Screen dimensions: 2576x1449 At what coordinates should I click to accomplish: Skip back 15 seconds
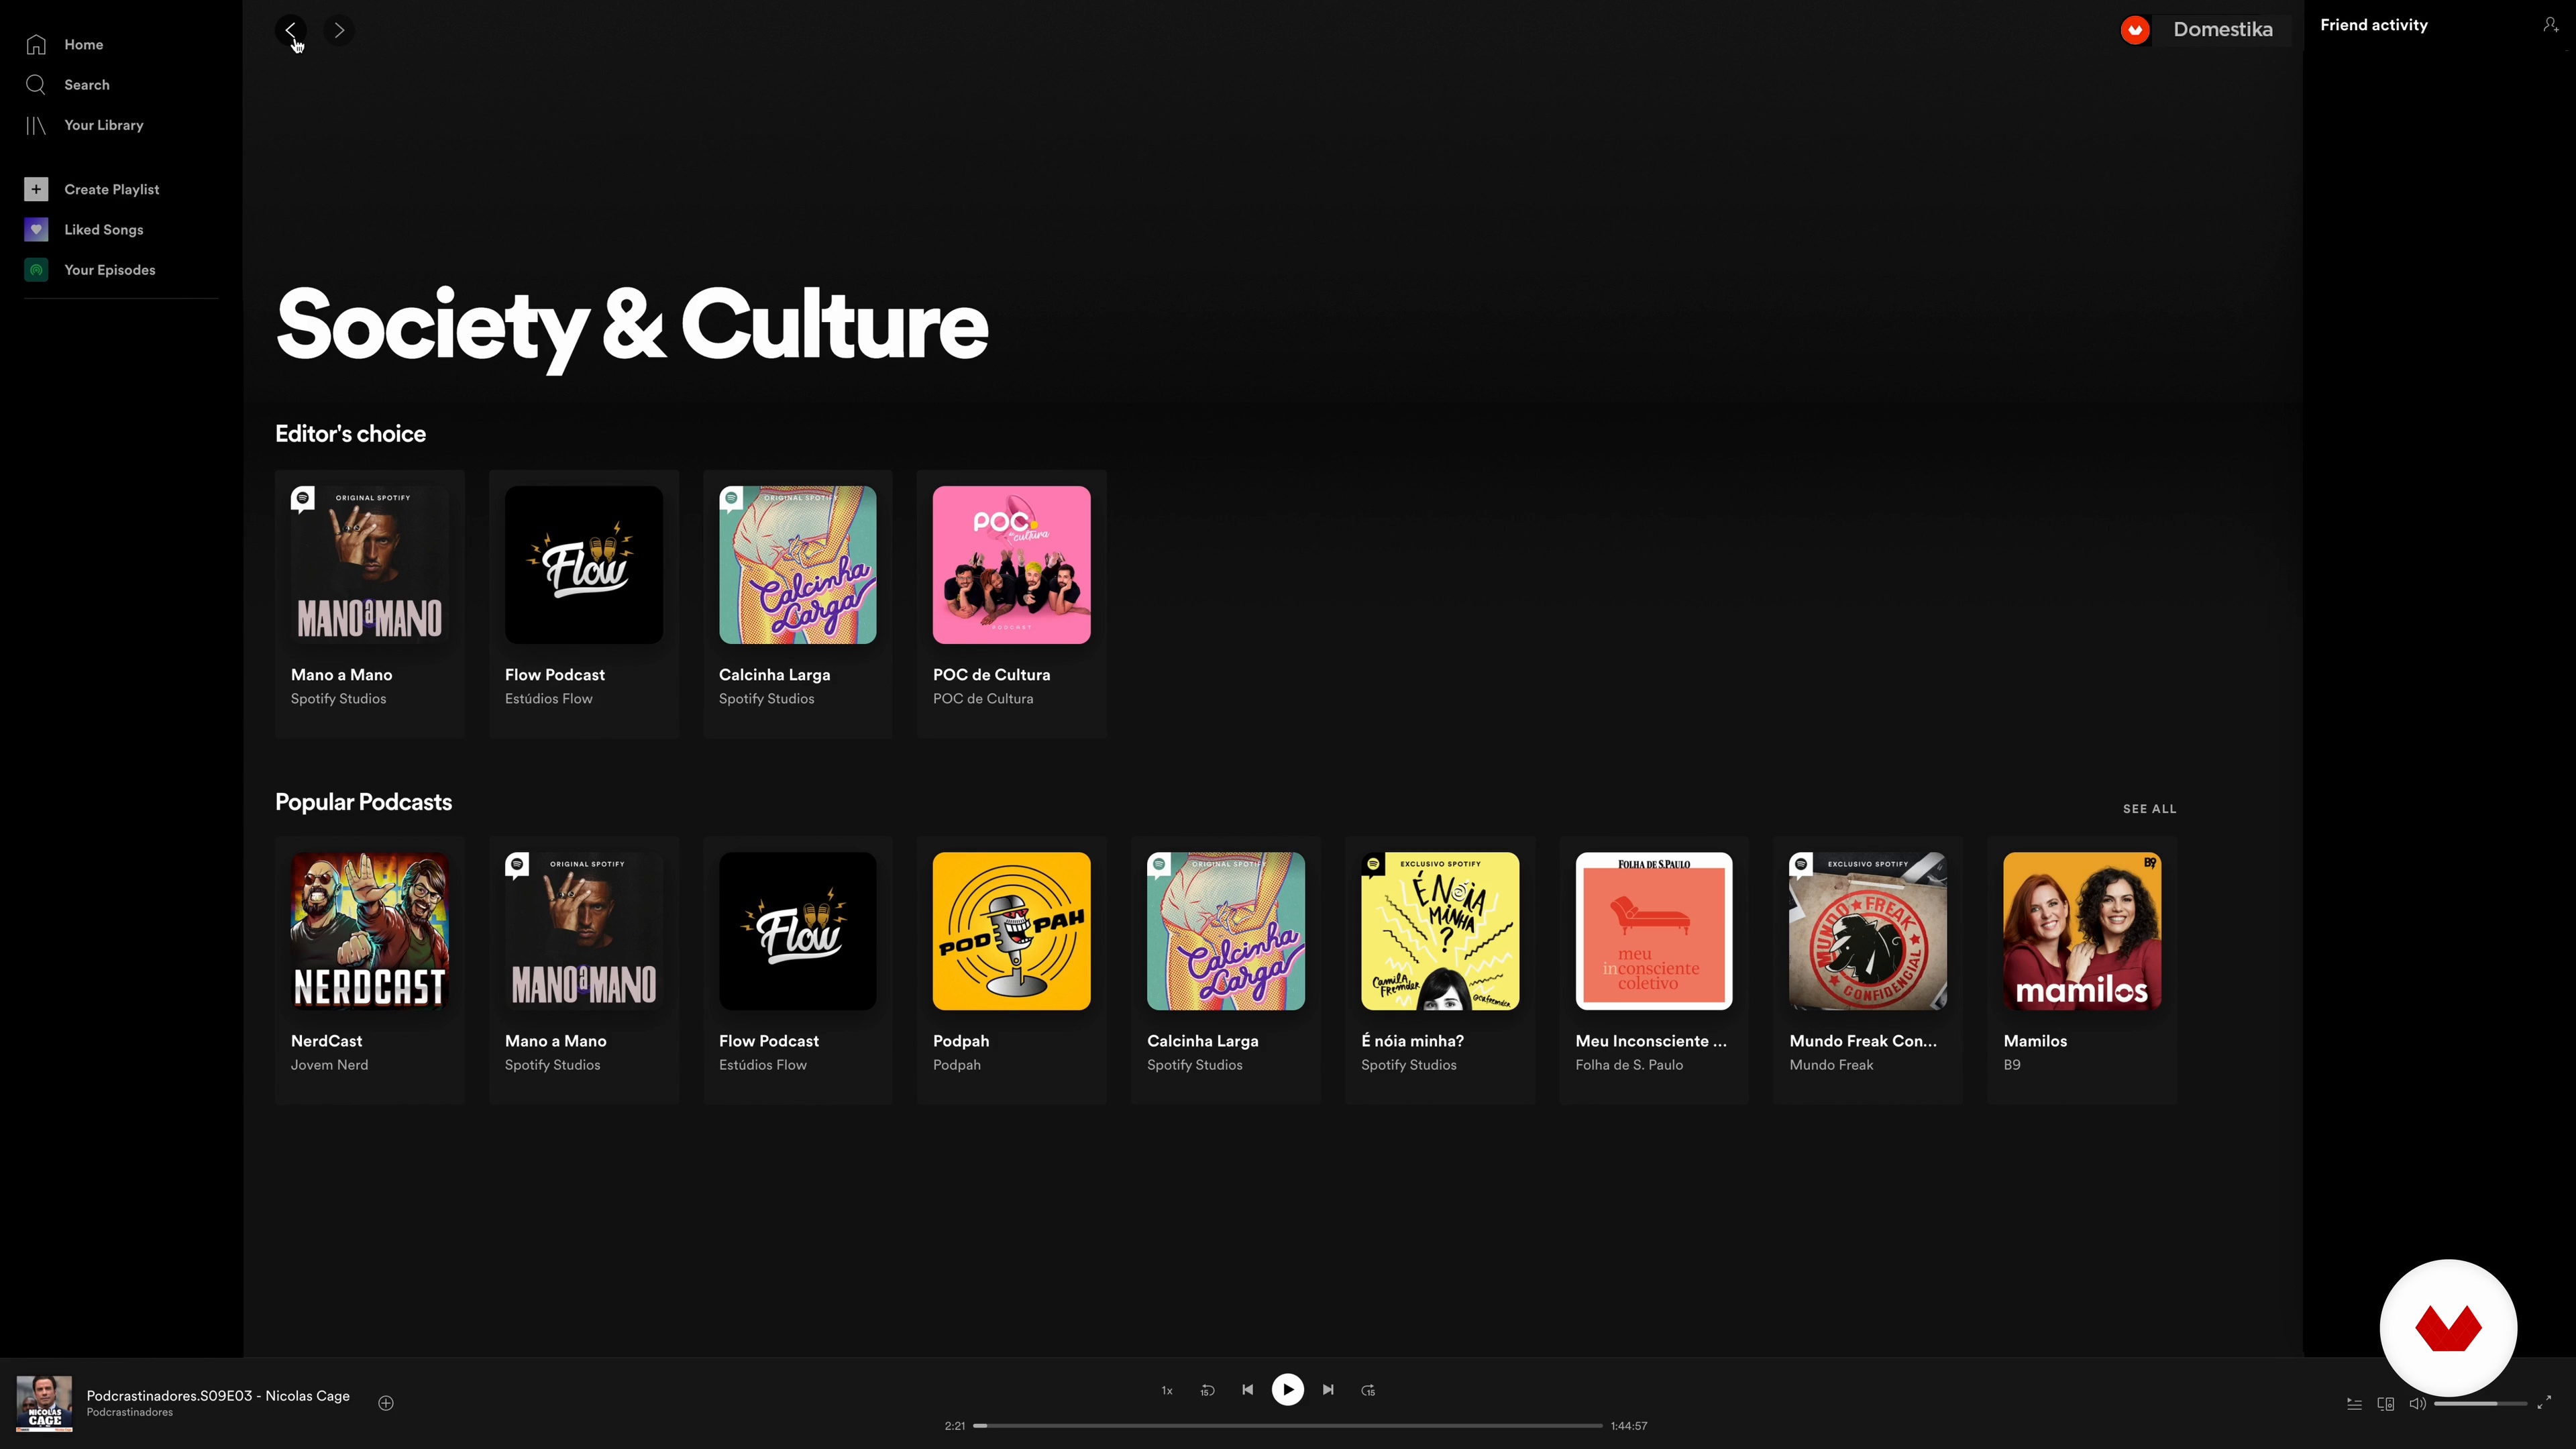point(1207,1390)
